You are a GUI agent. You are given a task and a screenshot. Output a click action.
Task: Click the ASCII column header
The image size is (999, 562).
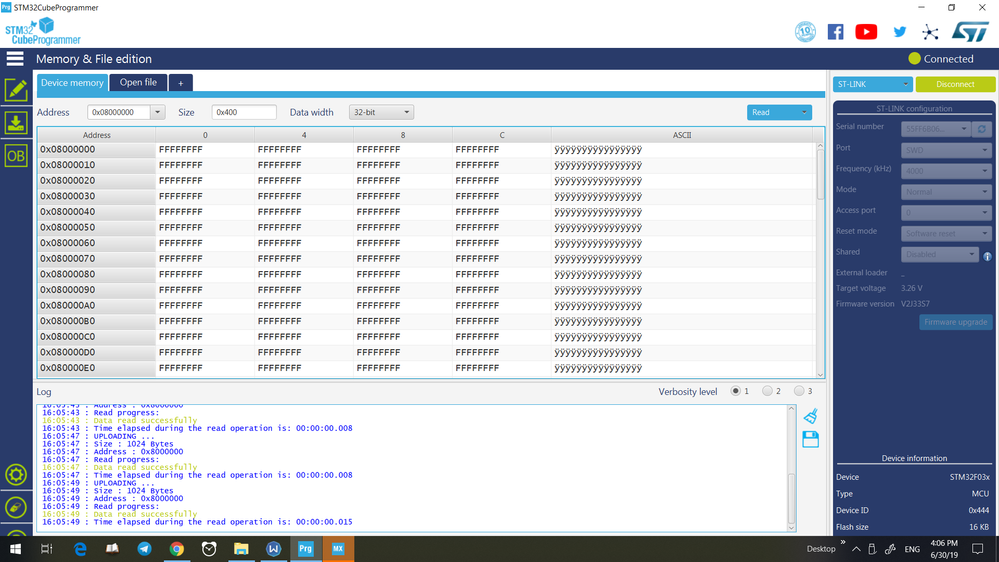pyautogui.click(x=682, y=135)
